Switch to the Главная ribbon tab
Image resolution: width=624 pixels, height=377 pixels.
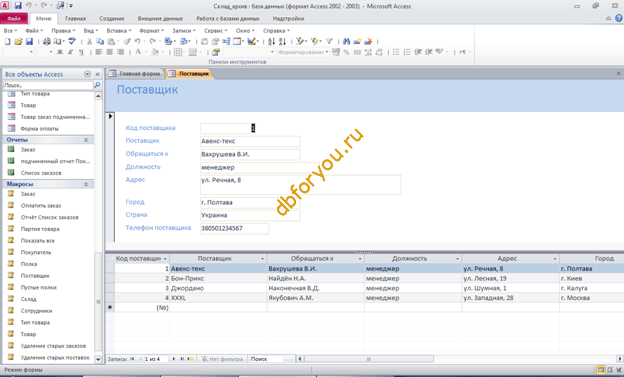pos(76,19)
